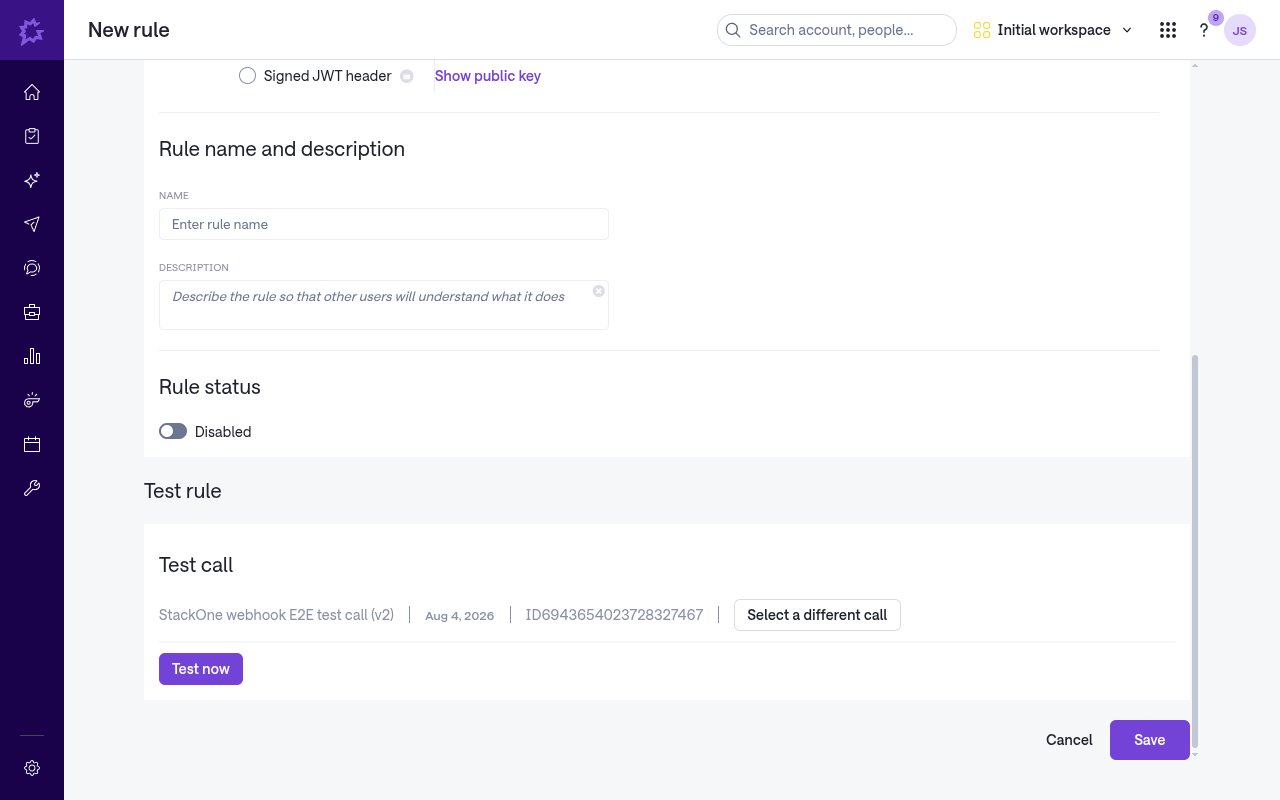The image size is (1280, 800).
Task: Click the page vertical scrollbar thumb
Action: (1194, 553)
